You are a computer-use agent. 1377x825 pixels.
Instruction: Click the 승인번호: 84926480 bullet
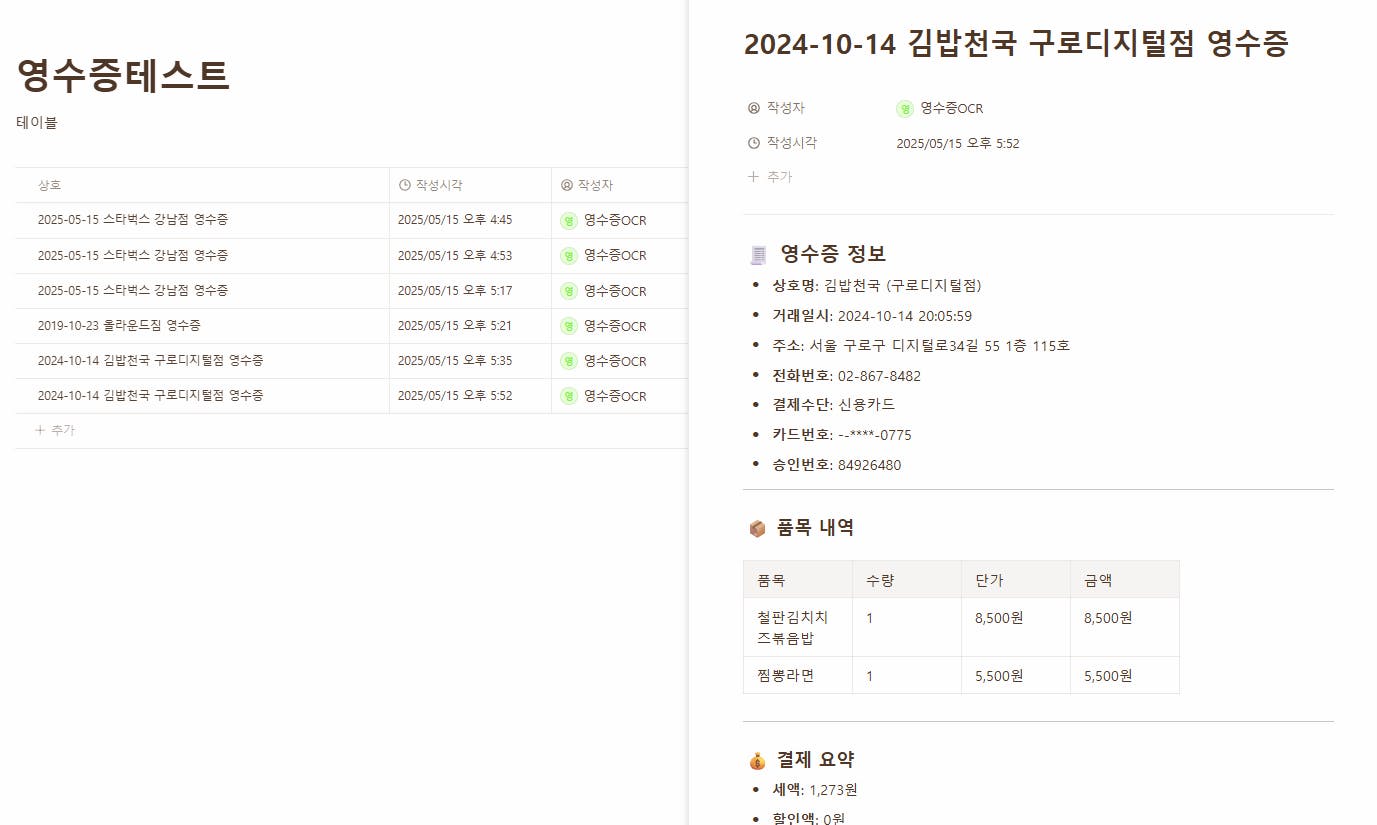tap(837, 465)
